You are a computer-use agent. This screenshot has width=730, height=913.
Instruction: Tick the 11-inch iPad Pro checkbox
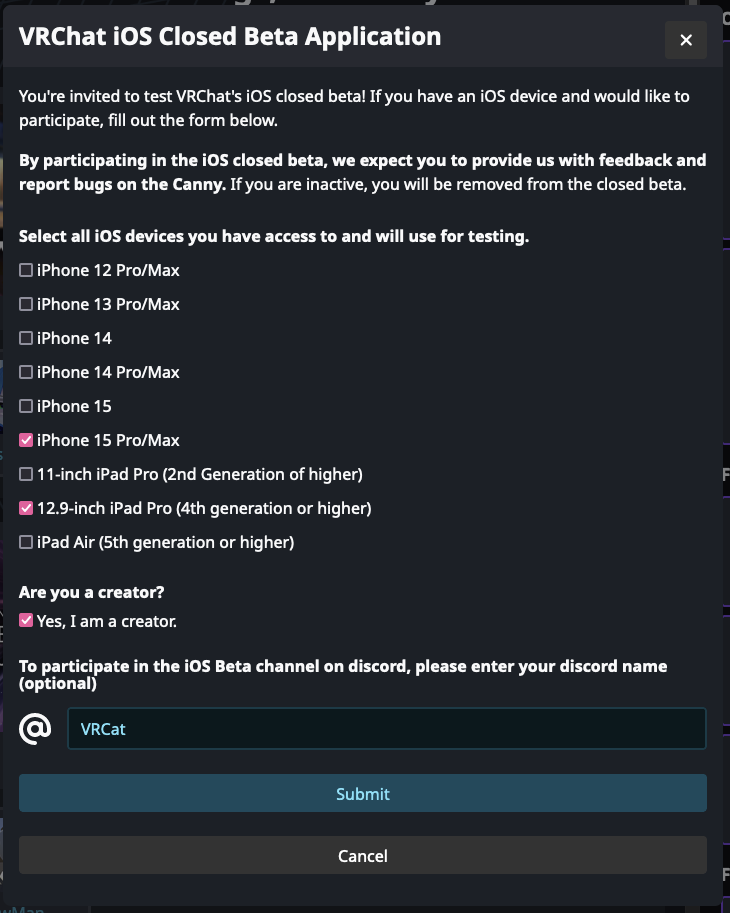26,474
